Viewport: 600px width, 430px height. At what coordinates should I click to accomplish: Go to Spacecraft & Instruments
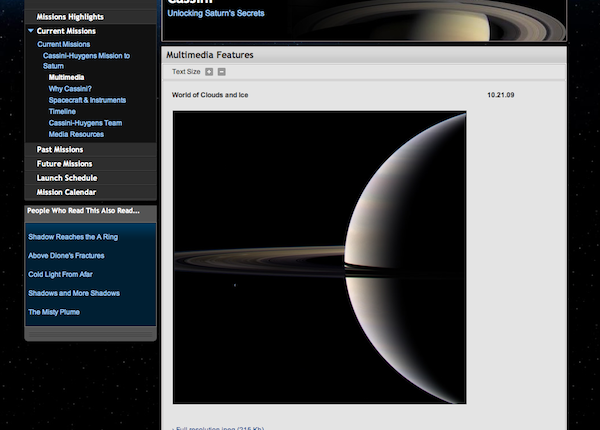(x=89, y=100)
